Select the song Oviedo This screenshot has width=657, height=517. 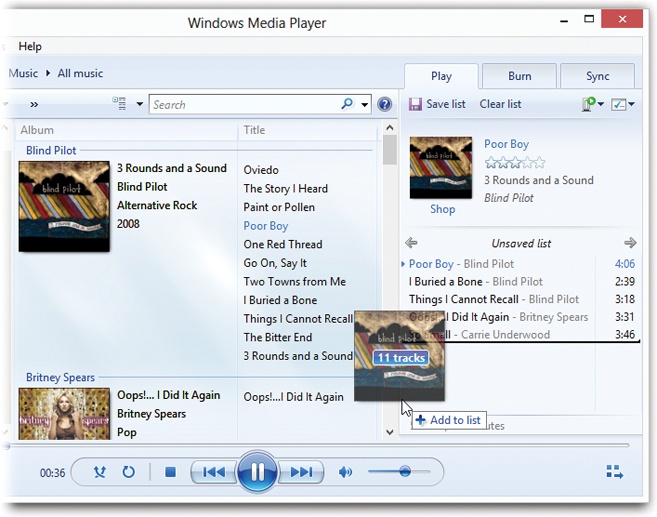[261, 170]
